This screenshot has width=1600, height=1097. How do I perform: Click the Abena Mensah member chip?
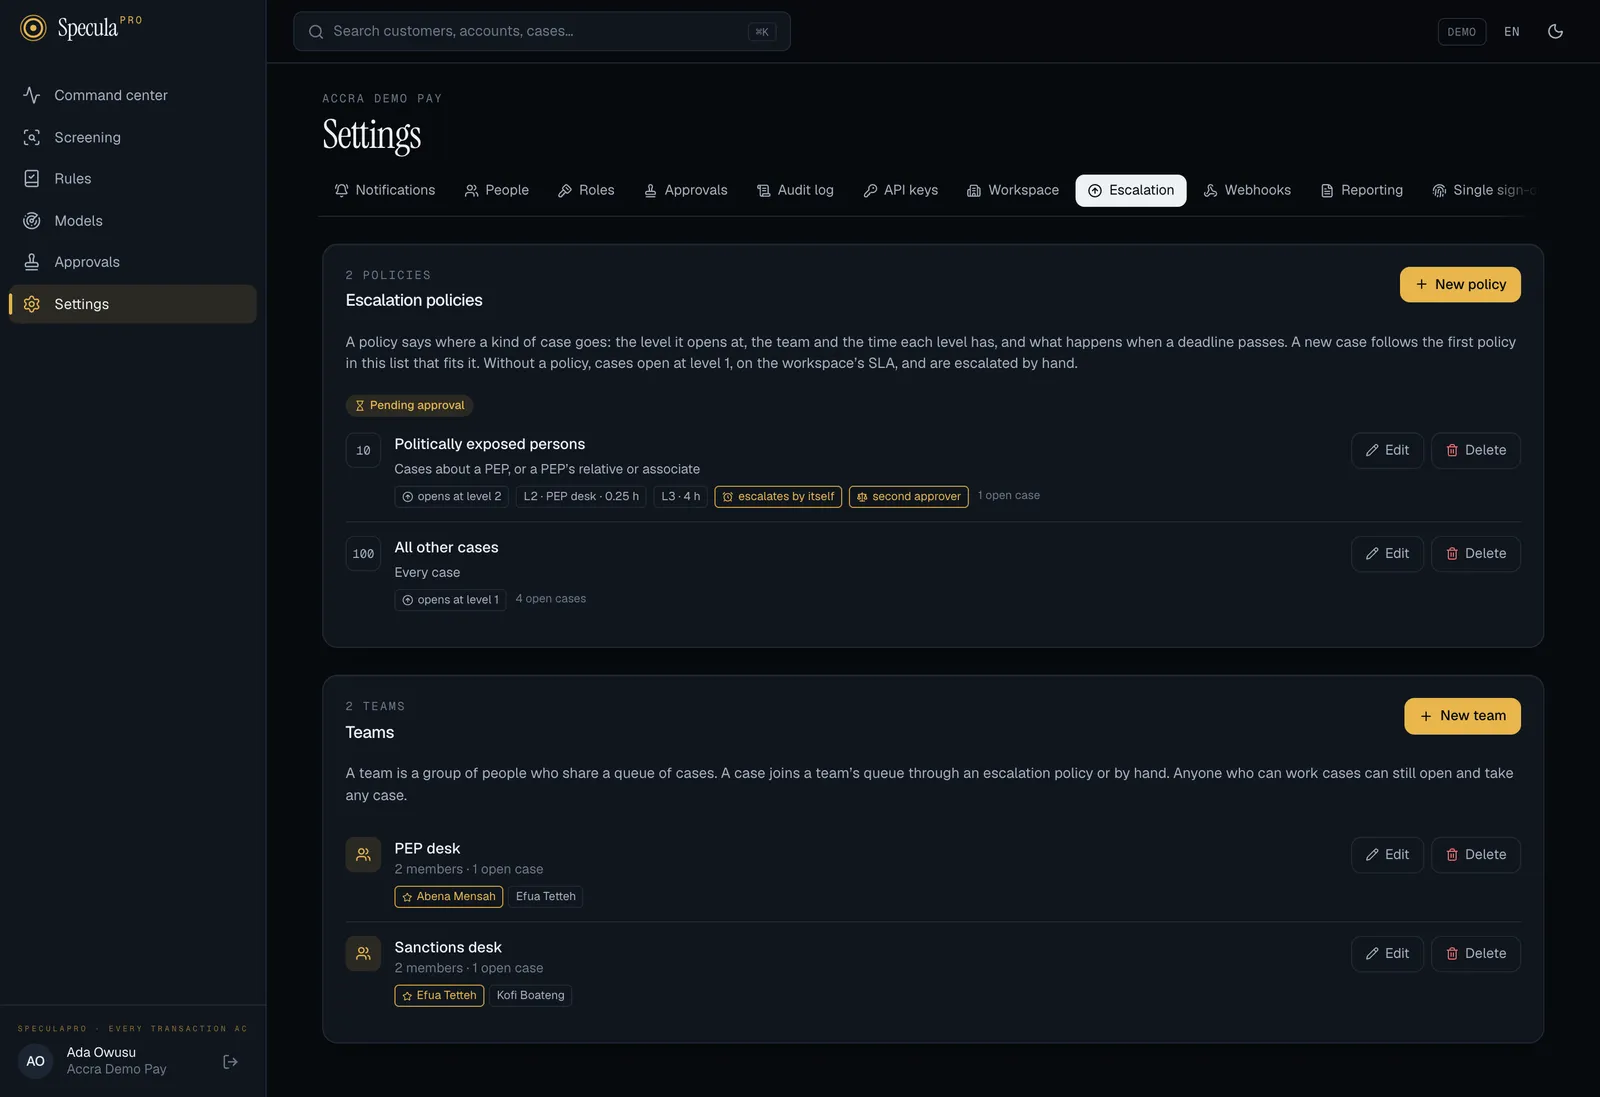pos(449,897)
